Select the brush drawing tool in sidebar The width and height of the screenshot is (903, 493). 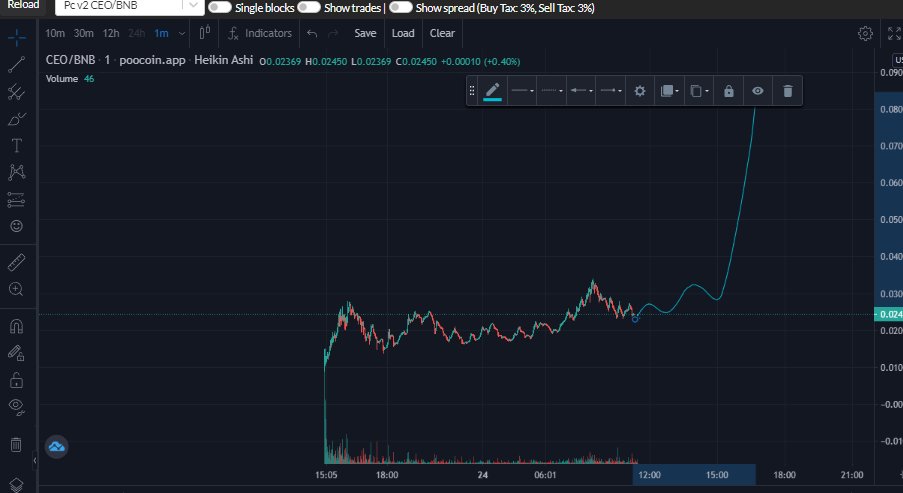click(17, 119)
